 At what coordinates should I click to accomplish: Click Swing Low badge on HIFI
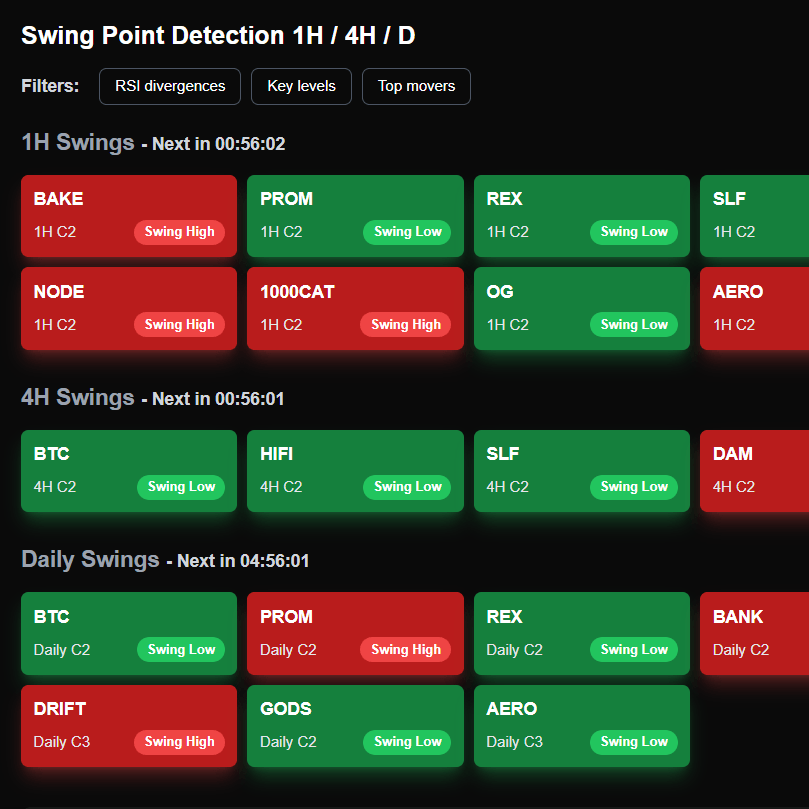click(407, 487)
